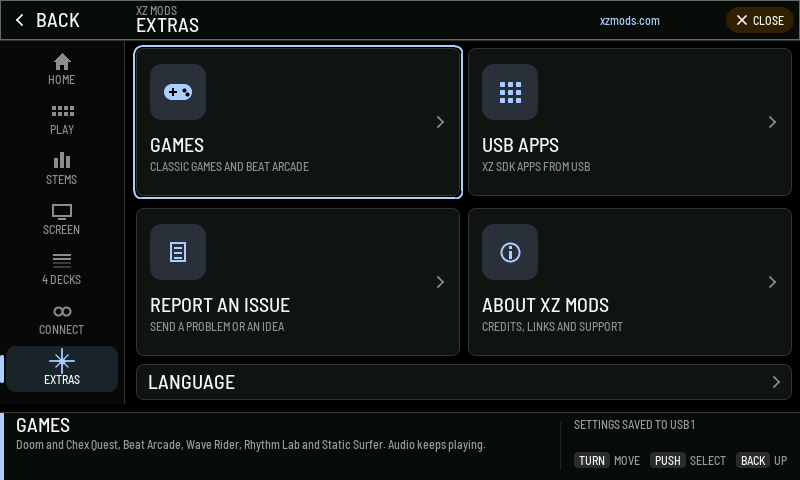This screenshot has height=480, width=800.
Task: Click the EXTRAS header title
Action: point(167,25)
